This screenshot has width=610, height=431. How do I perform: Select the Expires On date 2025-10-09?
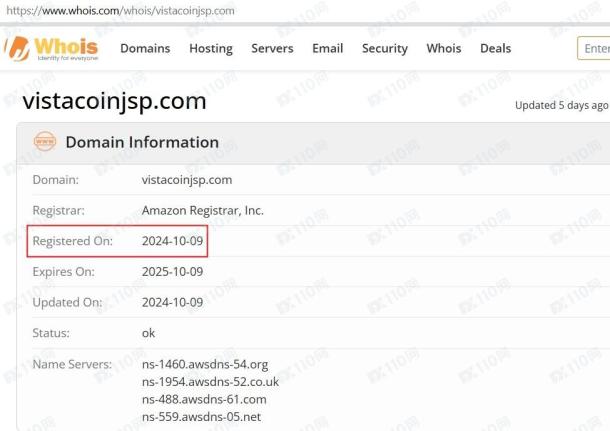(x=172, y=272)
